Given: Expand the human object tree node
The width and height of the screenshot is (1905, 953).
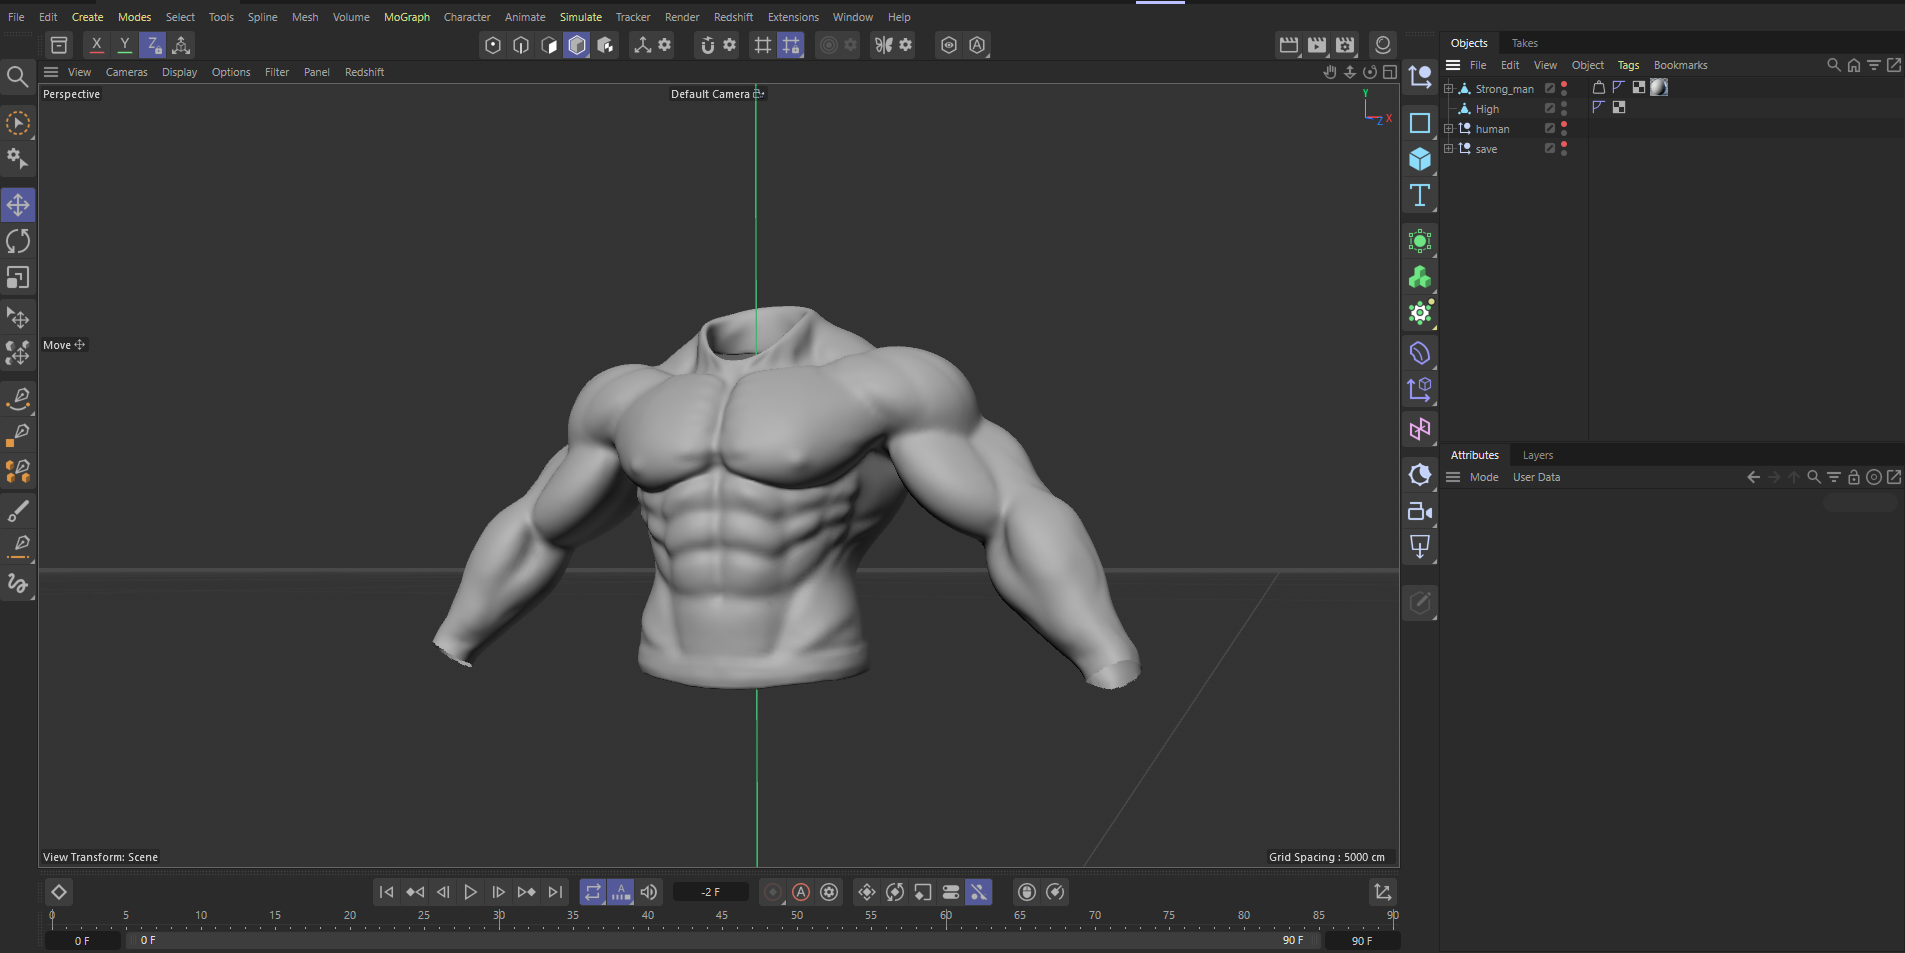Looking at the screenshot, I should 1448,129.
